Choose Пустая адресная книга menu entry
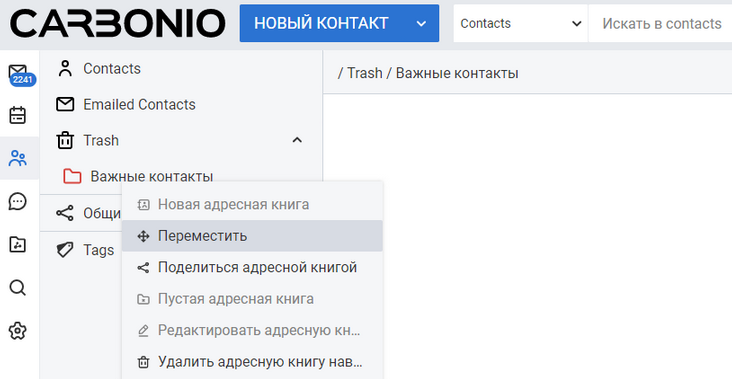This screenshot has width=732, height=379. point(252,299)
